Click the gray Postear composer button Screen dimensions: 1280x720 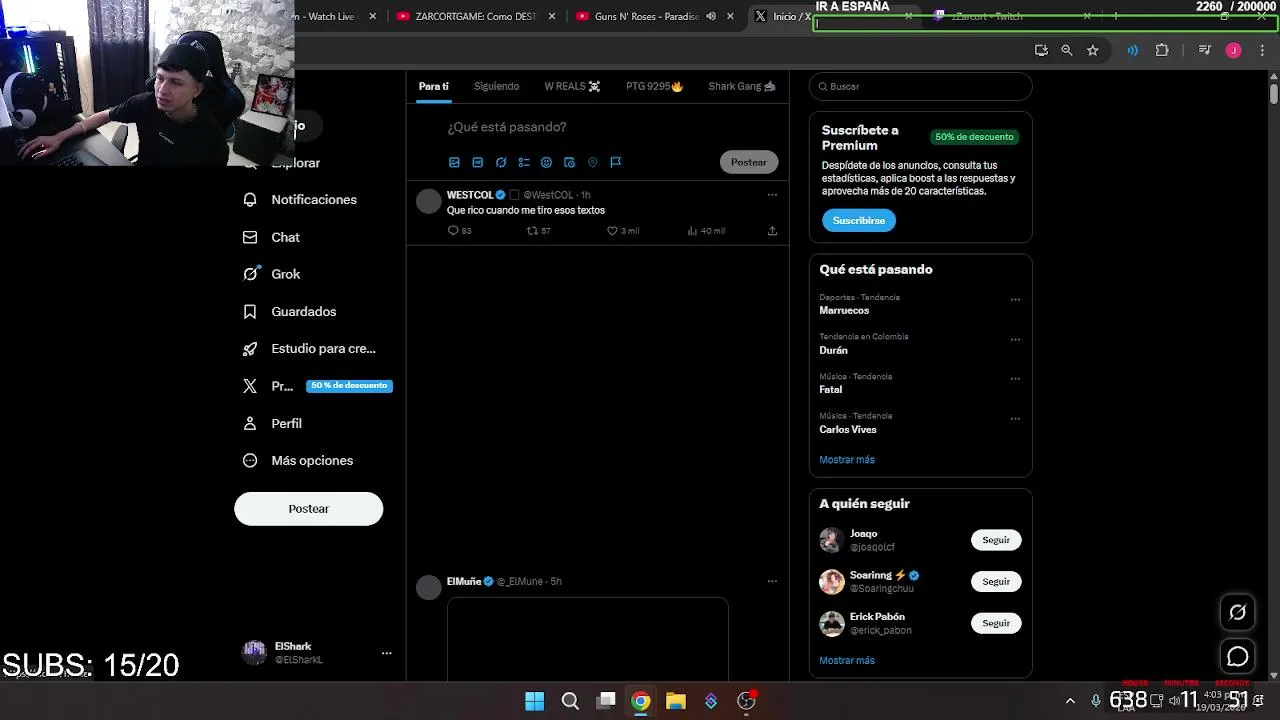(748, 162)
